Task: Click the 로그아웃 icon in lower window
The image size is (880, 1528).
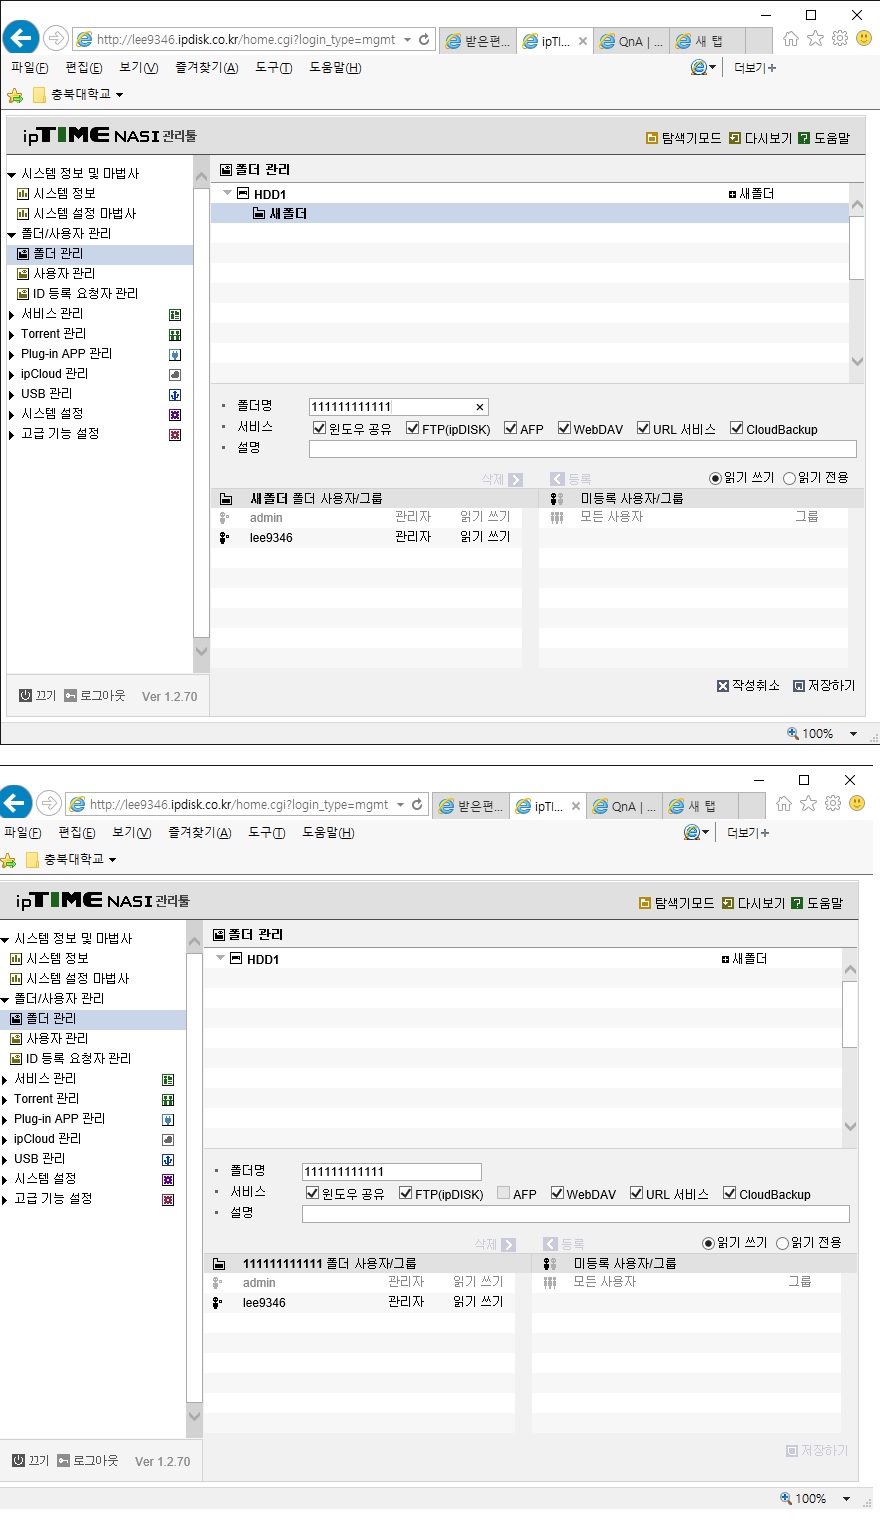Action: (x=64, y=1460)
